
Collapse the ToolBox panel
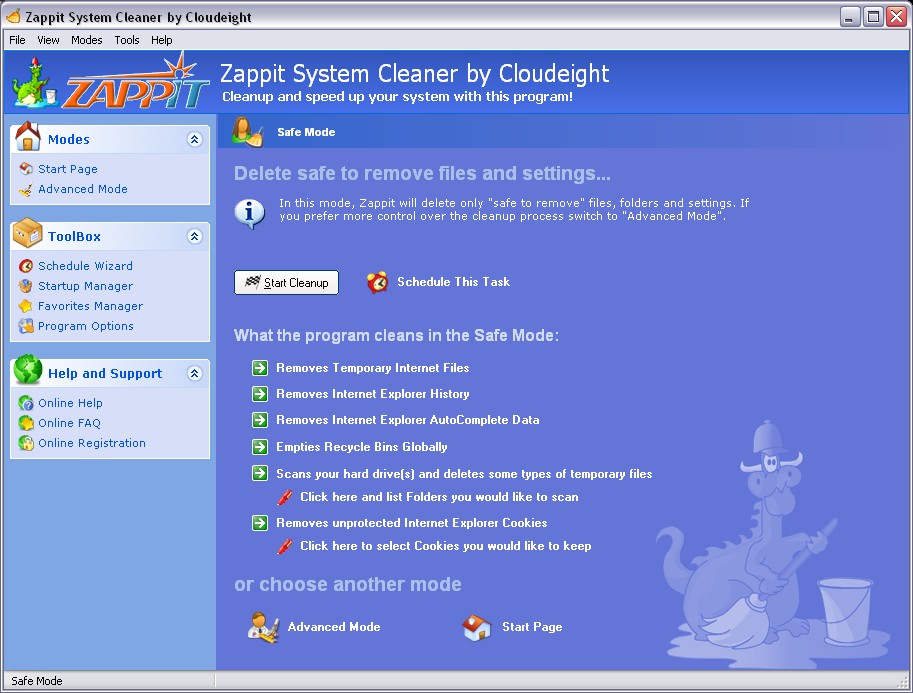tap(195, 236)
